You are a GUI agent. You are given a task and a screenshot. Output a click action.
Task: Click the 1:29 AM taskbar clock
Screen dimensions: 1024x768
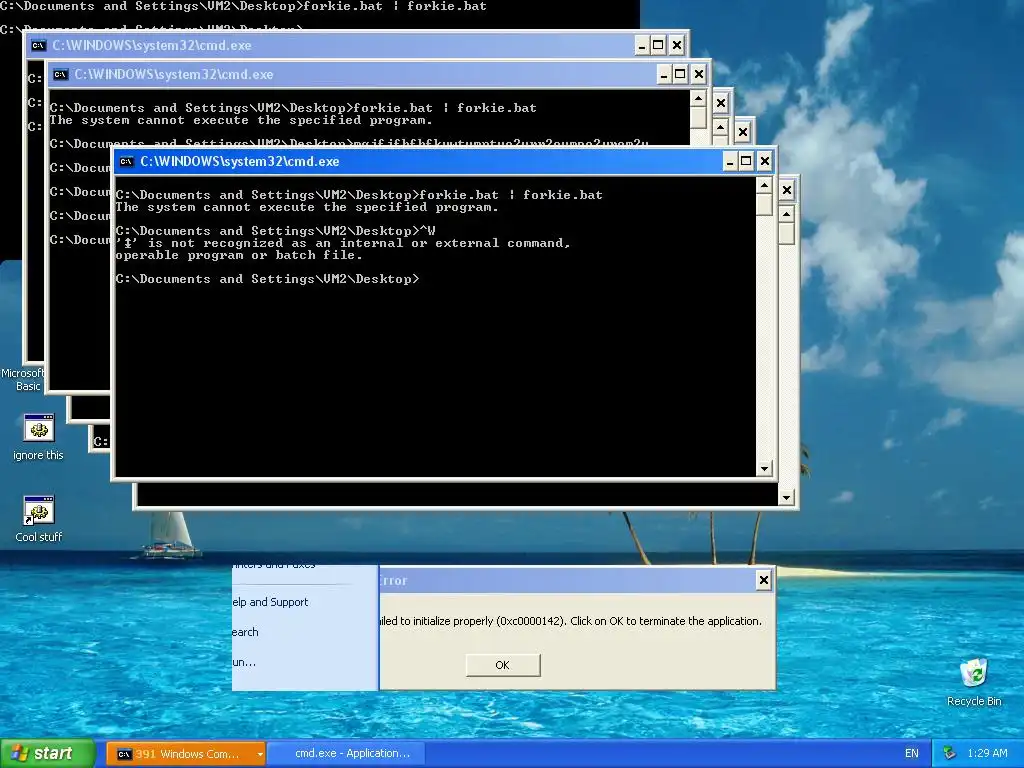(987, 754)
